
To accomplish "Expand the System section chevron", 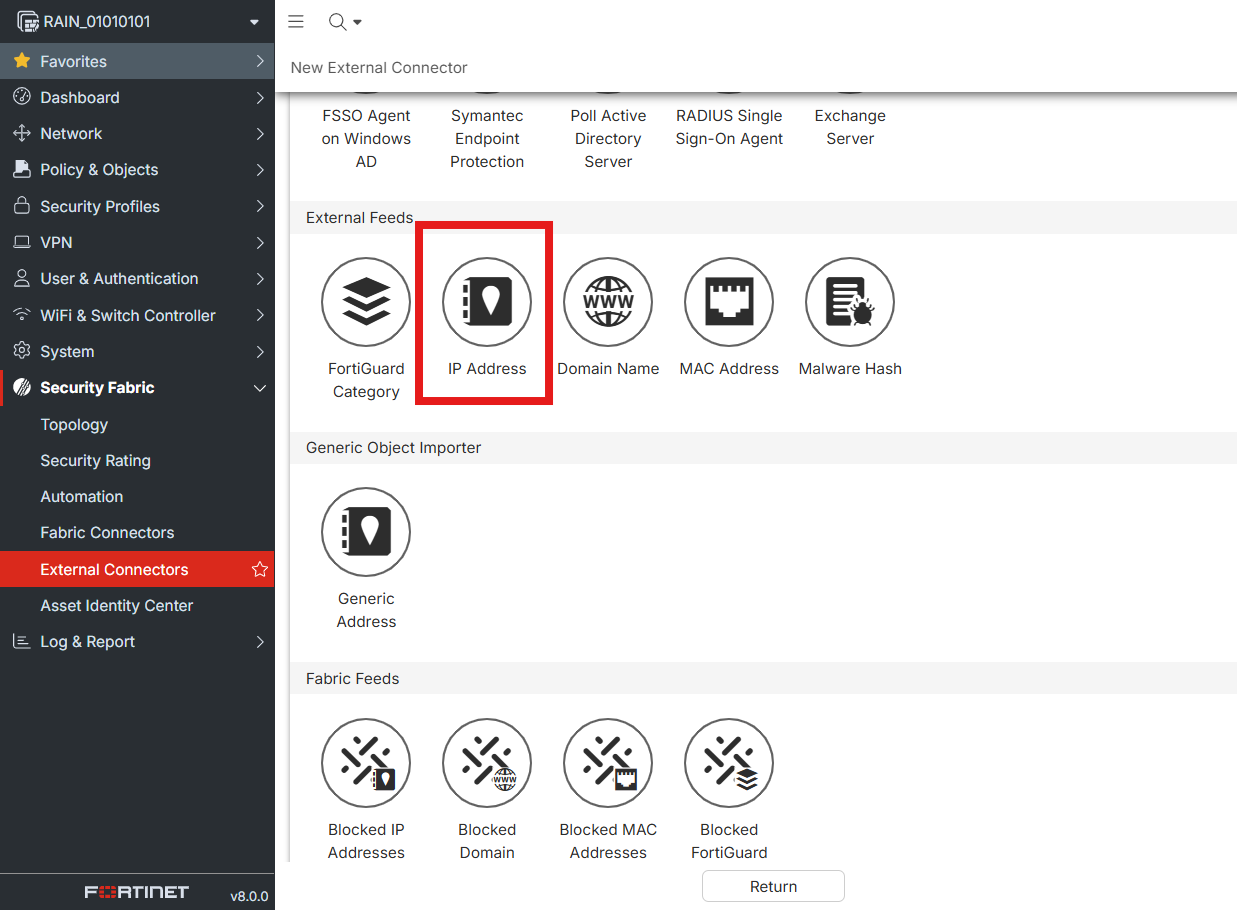I will tap(260, 352).
